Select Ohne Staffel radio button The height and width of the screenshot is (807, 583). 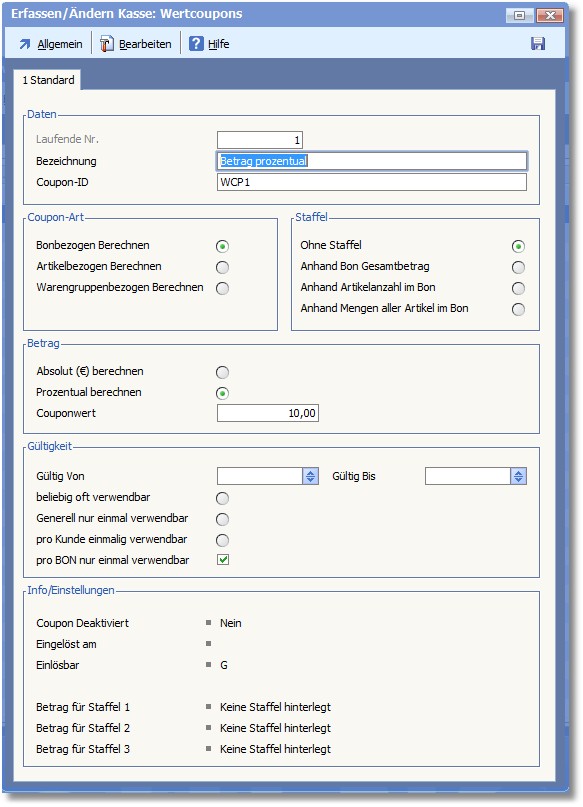(518, 247)
